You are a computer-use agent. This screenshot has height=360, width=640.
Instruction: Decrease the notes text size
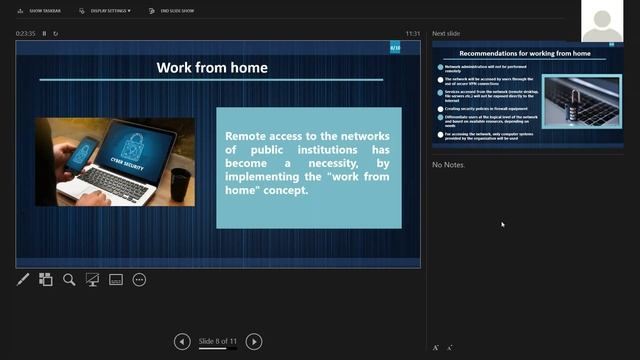point(449,348)
